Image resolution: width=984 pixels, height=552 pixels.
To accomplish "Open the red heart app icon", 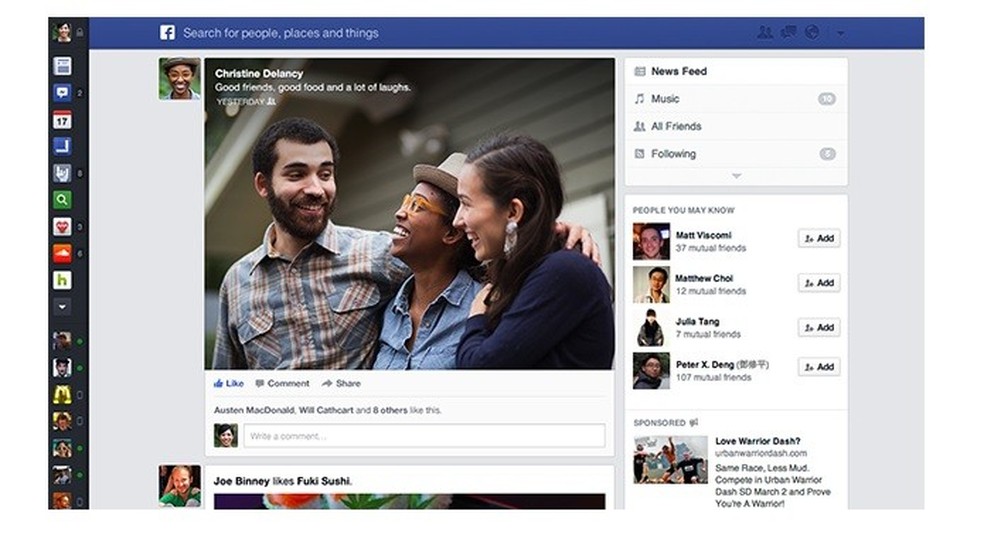I will pos(62,226).
